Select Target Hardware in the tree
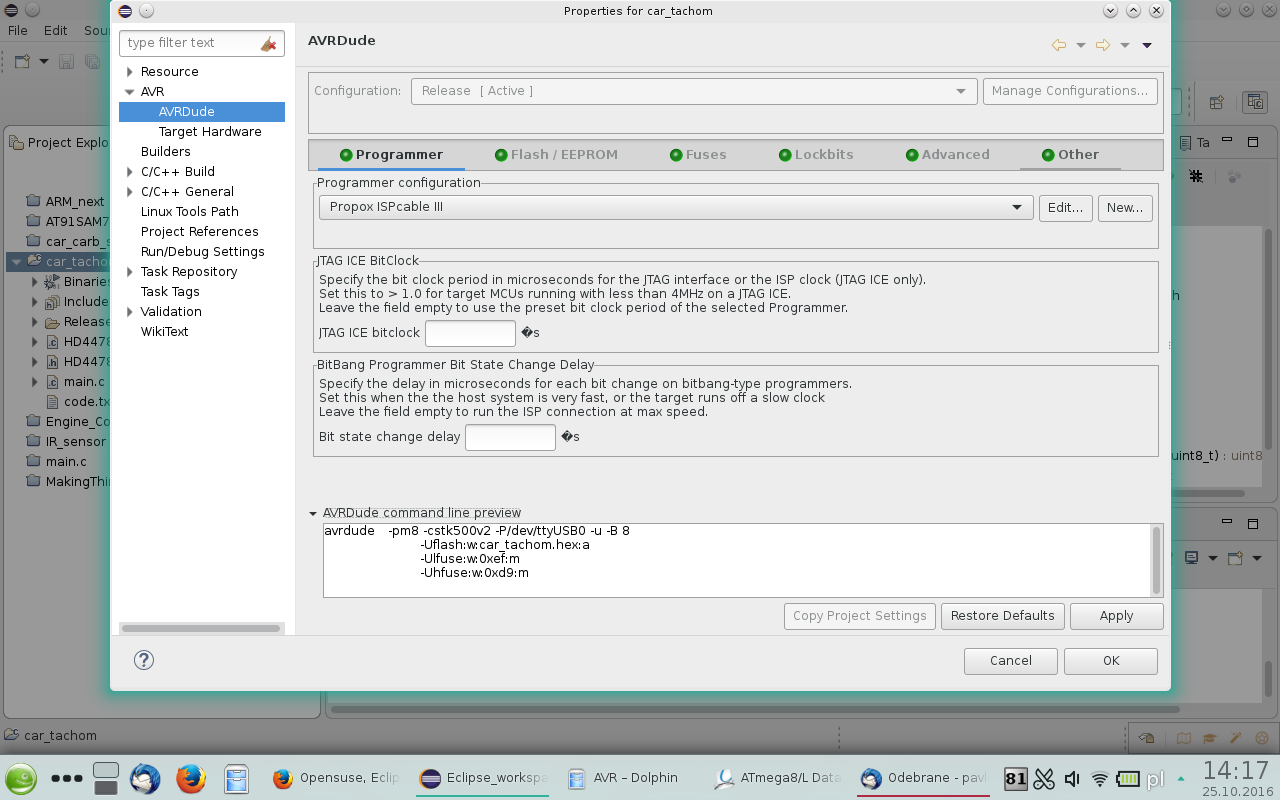The height and width of the screenshot is (800, 1280). (210, 132)
